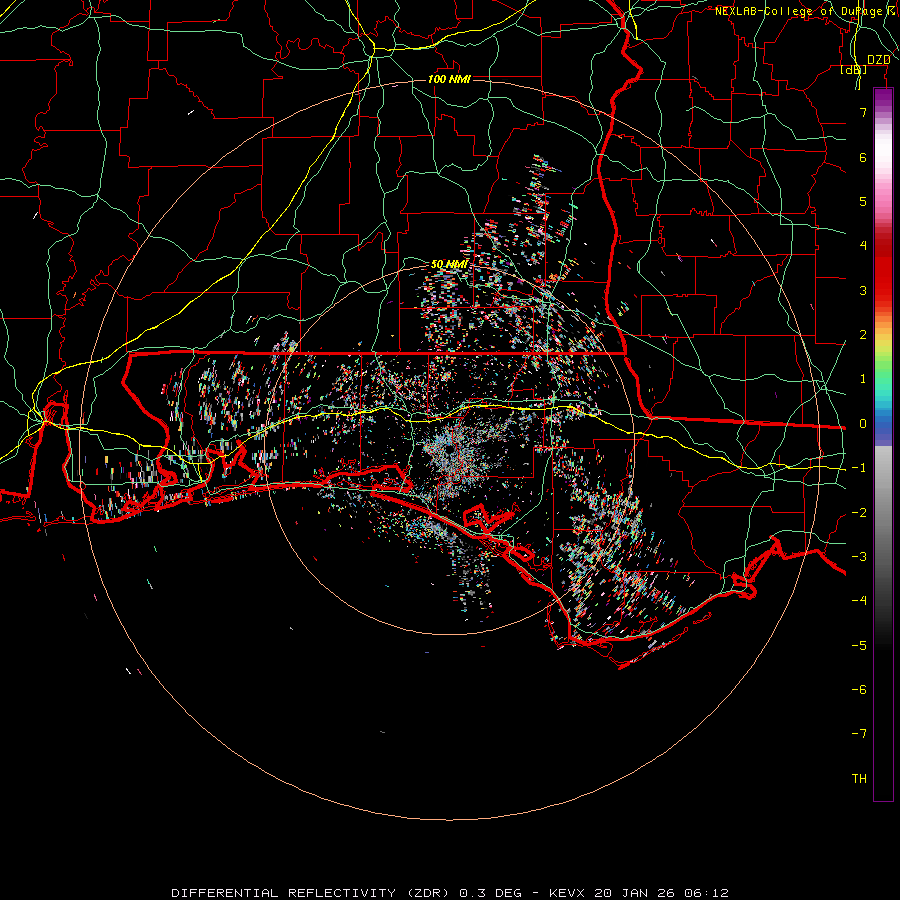Click the "4" value on the scale
Viewport: 900px width, 900px height.
[x=863, y=246]
